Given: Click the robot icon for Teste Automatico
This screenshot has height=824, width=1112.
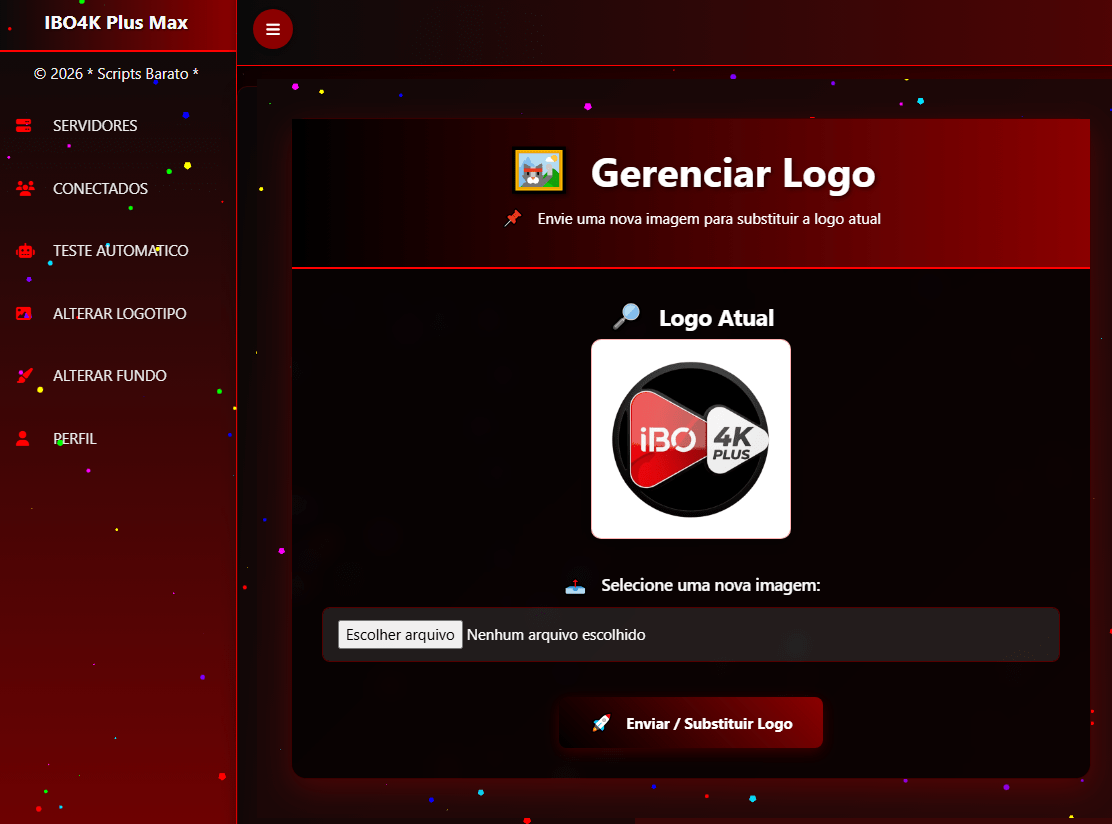Looking at the screenshot, I should [x=25, y=251].
